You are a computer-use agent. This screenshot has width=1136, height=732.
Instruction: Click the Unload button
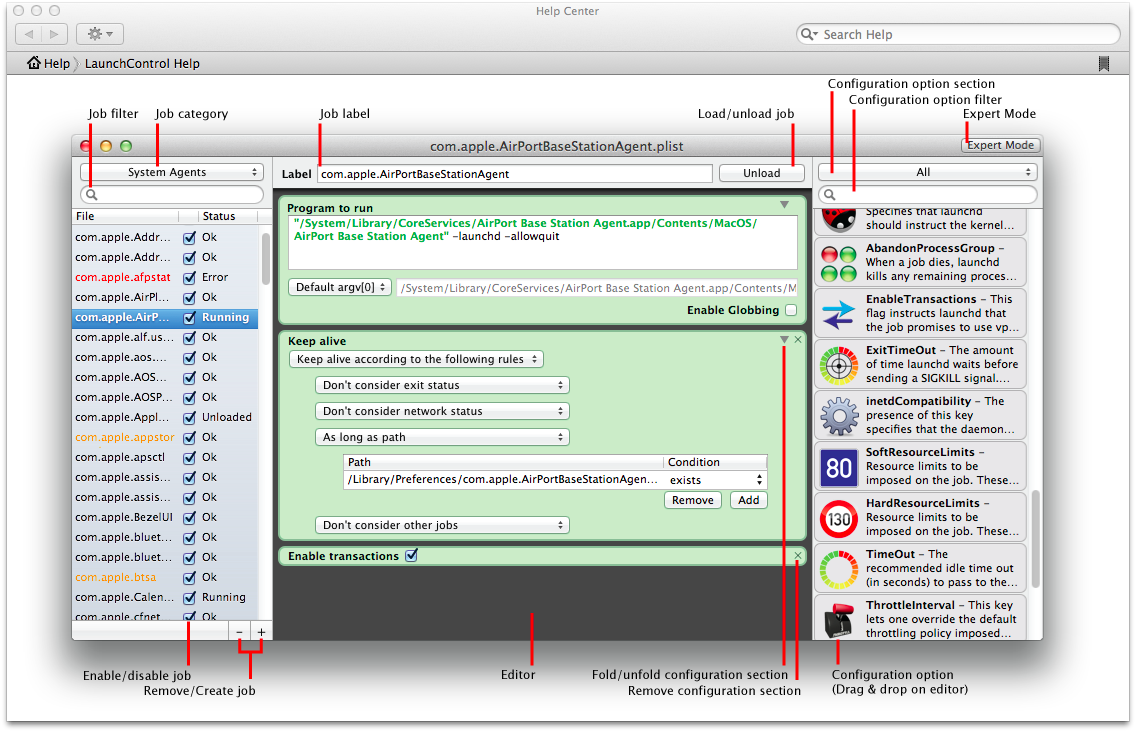coord(761,173)
